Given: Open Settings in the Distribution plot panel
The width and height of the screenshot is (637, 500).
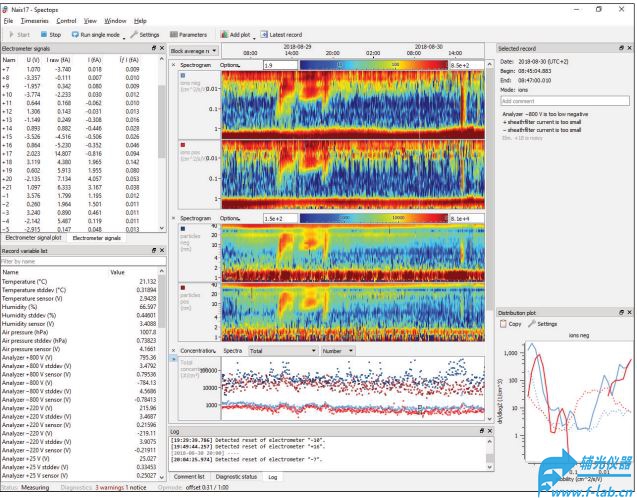Looking at the screenshot, I should click(545, 324).
